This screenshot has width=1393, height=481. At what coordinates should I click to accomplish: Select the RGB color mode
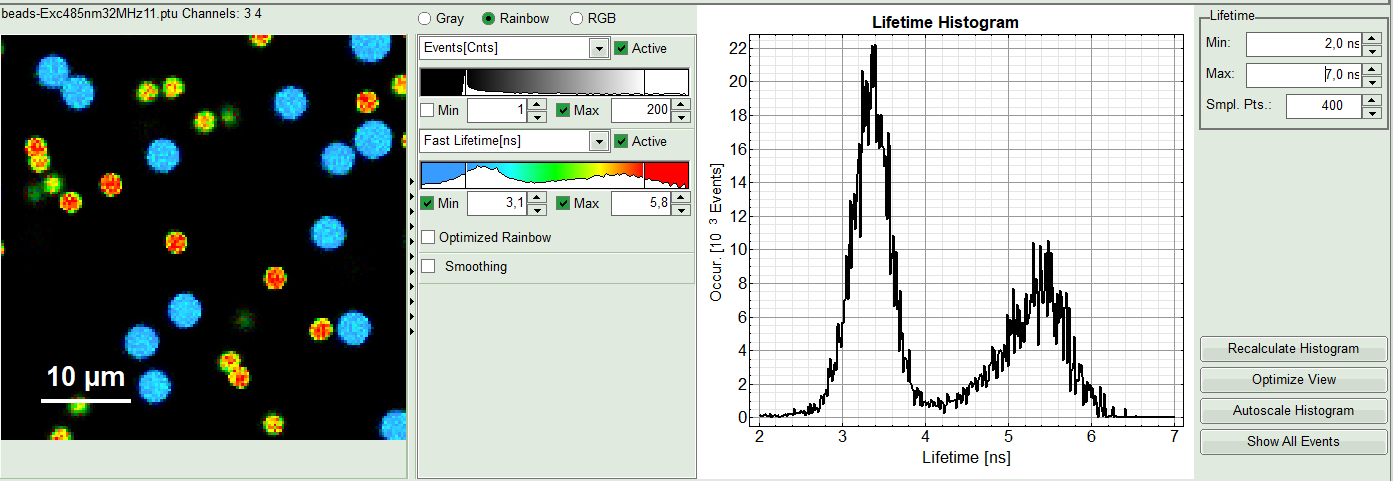[x=576, y=18]
